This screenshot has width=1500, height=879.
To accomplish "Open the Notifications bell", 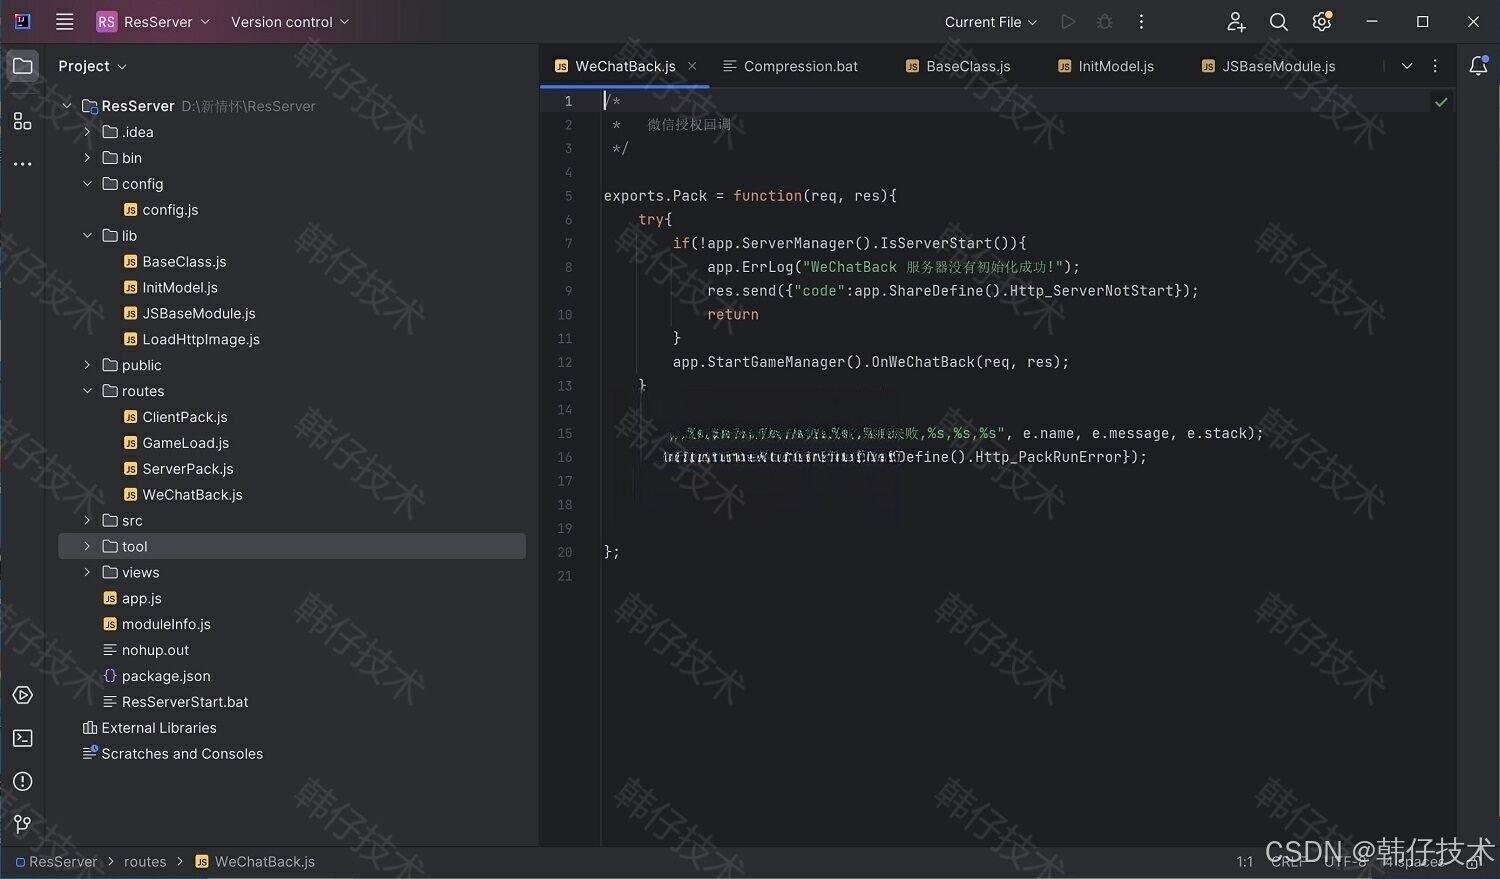I will pos(1478,66).
